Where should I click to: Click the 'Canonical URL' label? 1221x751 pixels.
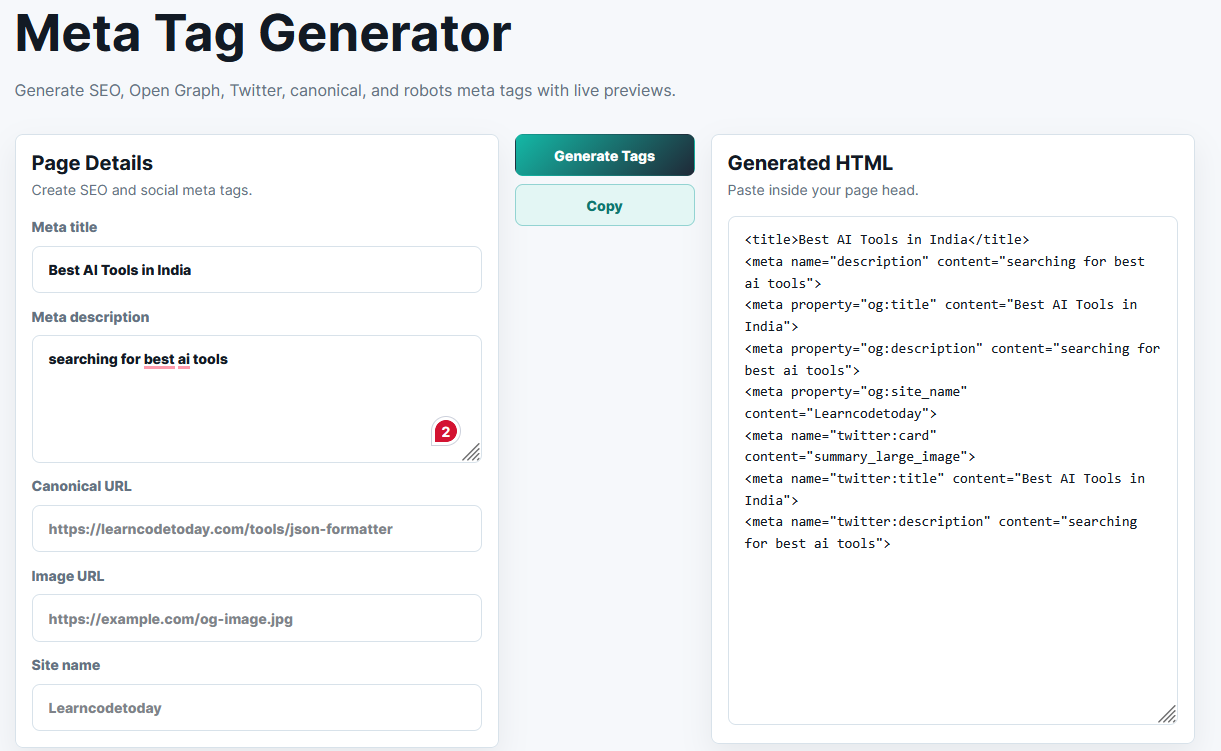tap(82, 486)
